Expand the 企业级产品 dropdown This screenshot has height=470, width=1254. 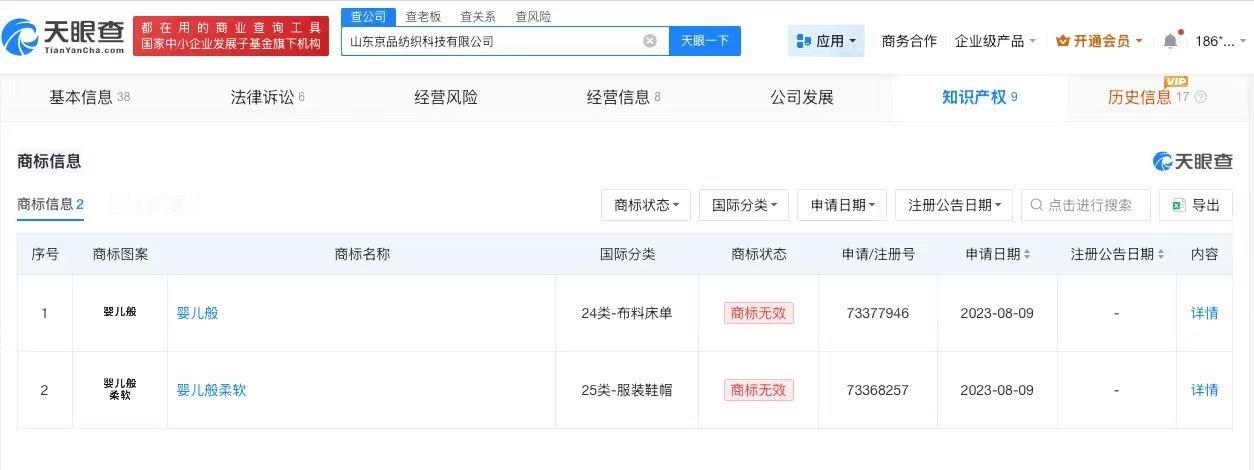pos(995,41)
